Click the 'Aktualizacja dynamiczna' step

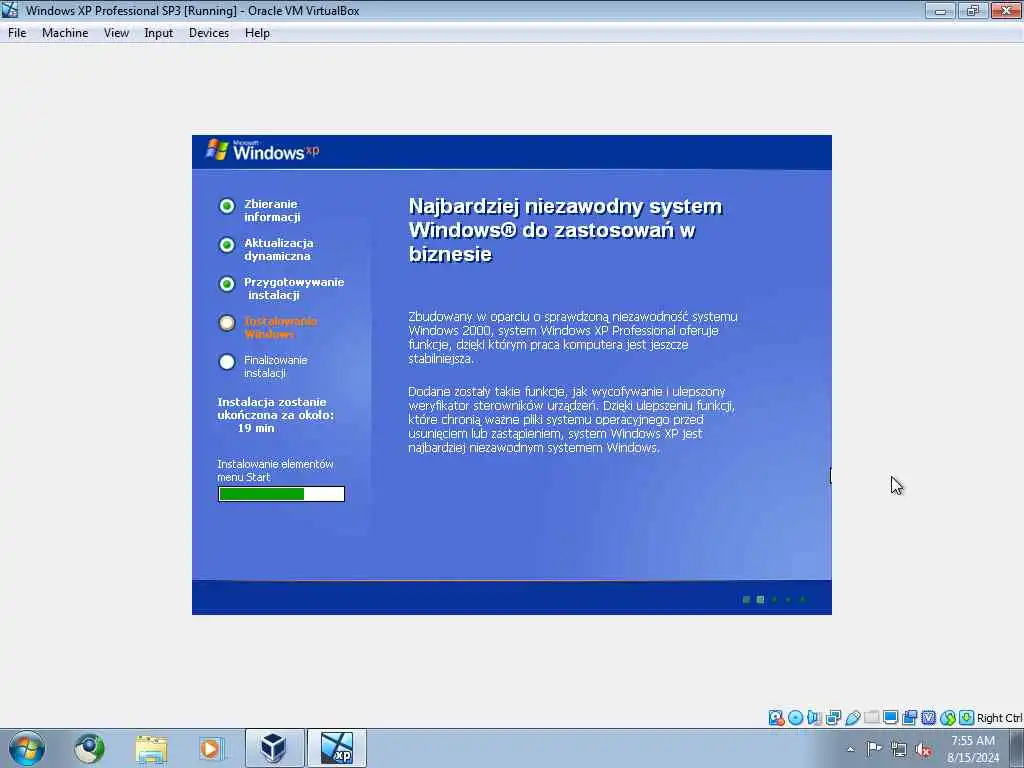click(x=279, y=249)
